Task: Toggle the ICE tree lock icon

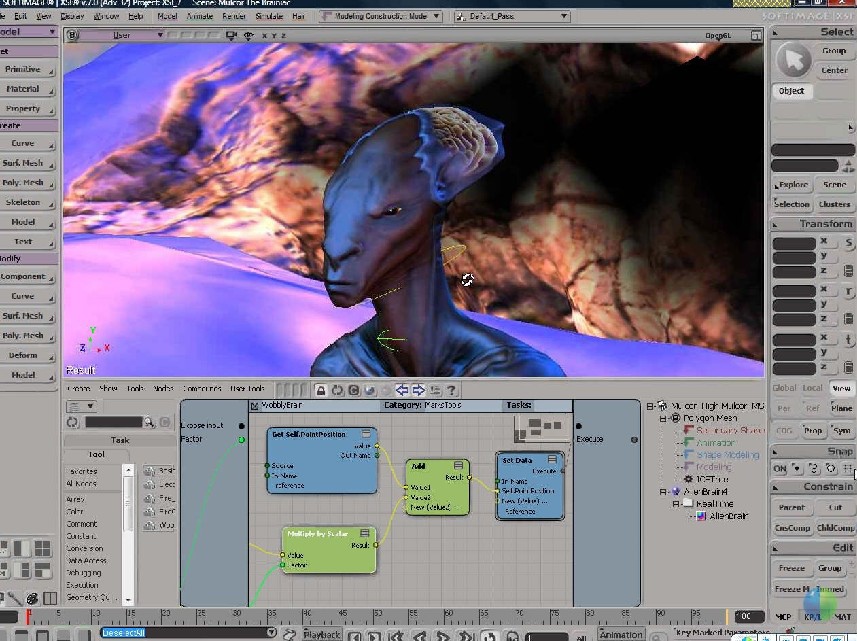Action: pyautogui.click(x=321, y=390)
